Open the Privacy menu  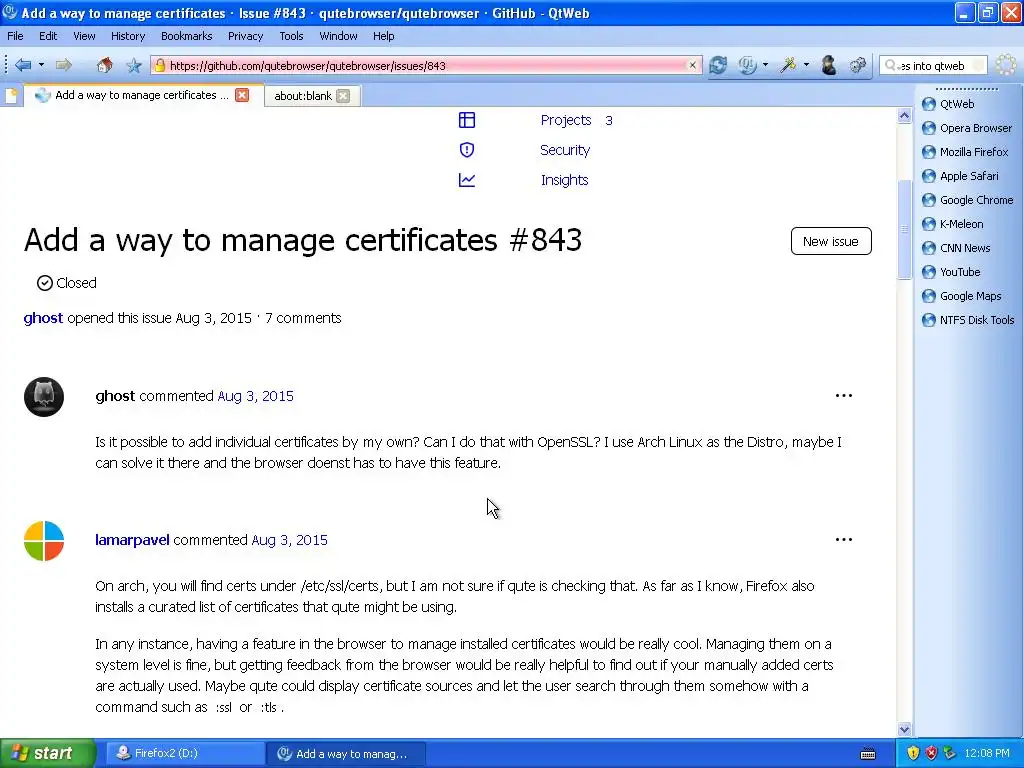click(x=245, y=36)
